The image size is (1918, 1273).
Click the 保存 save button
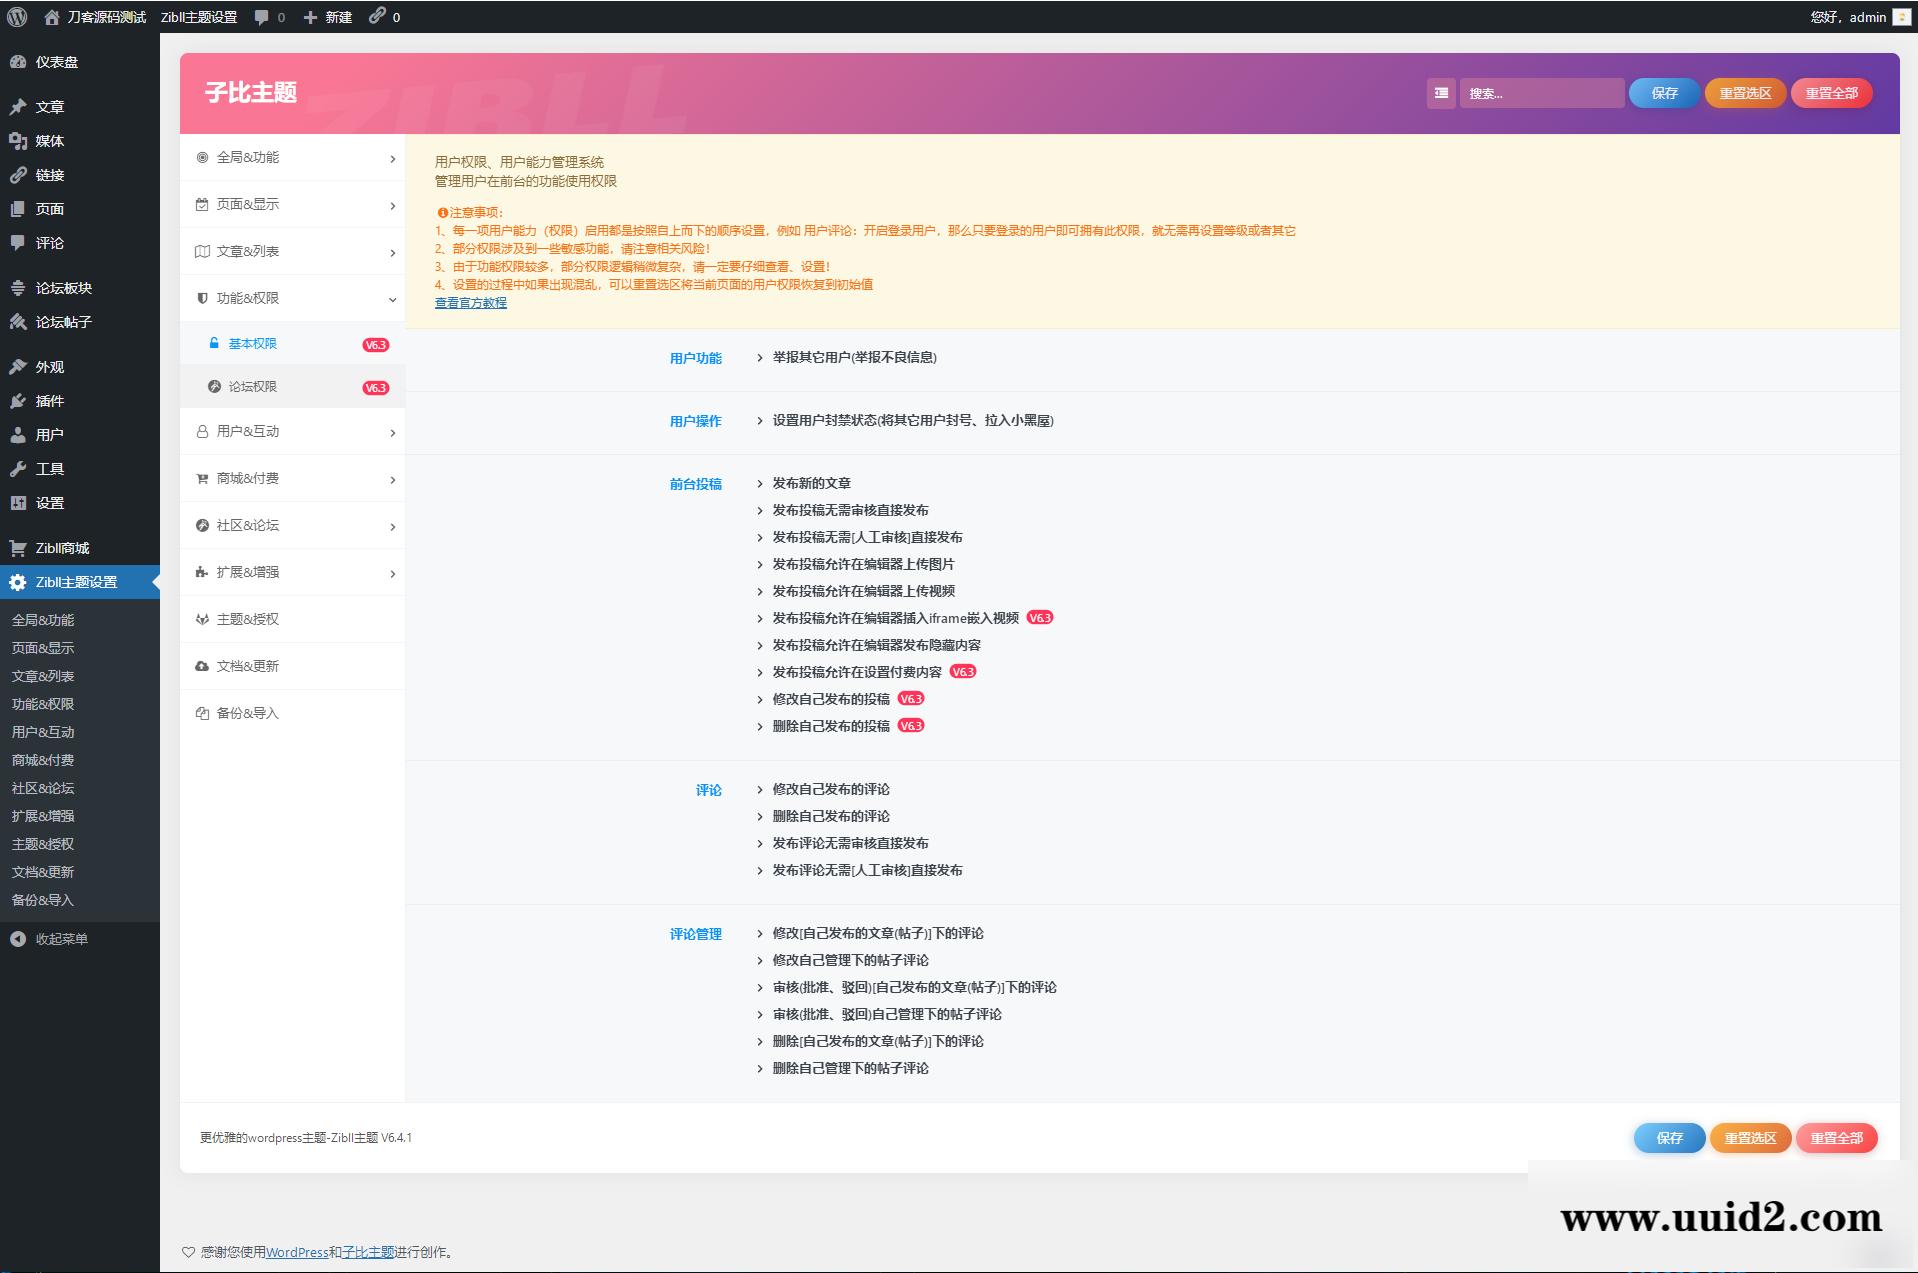tap(1663, 93)
